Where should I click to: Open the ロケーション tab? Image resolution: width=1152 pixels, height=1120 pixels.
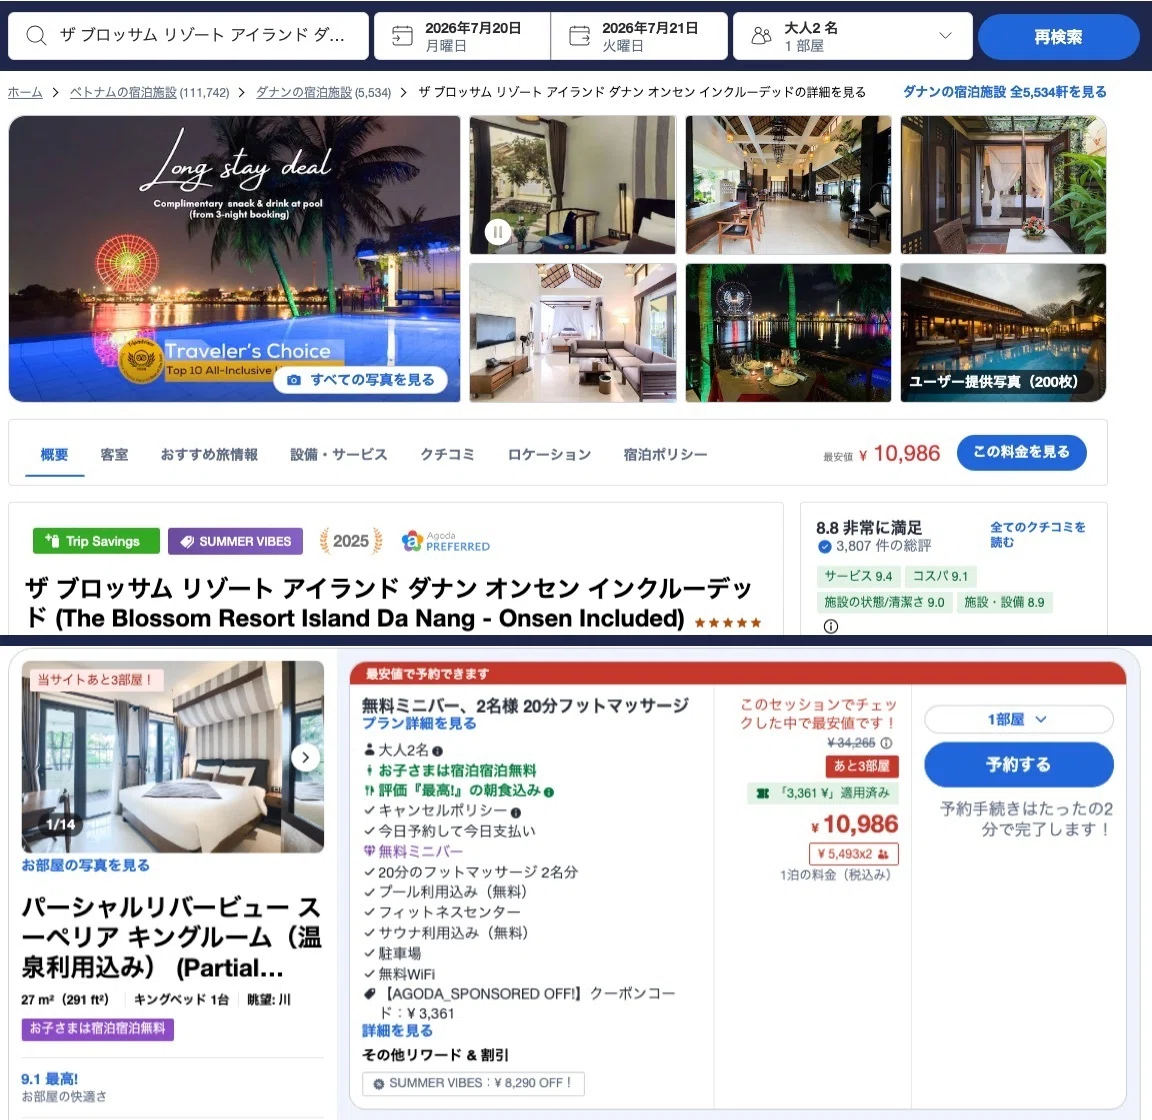pyautogui.click(x=550, y=455)
